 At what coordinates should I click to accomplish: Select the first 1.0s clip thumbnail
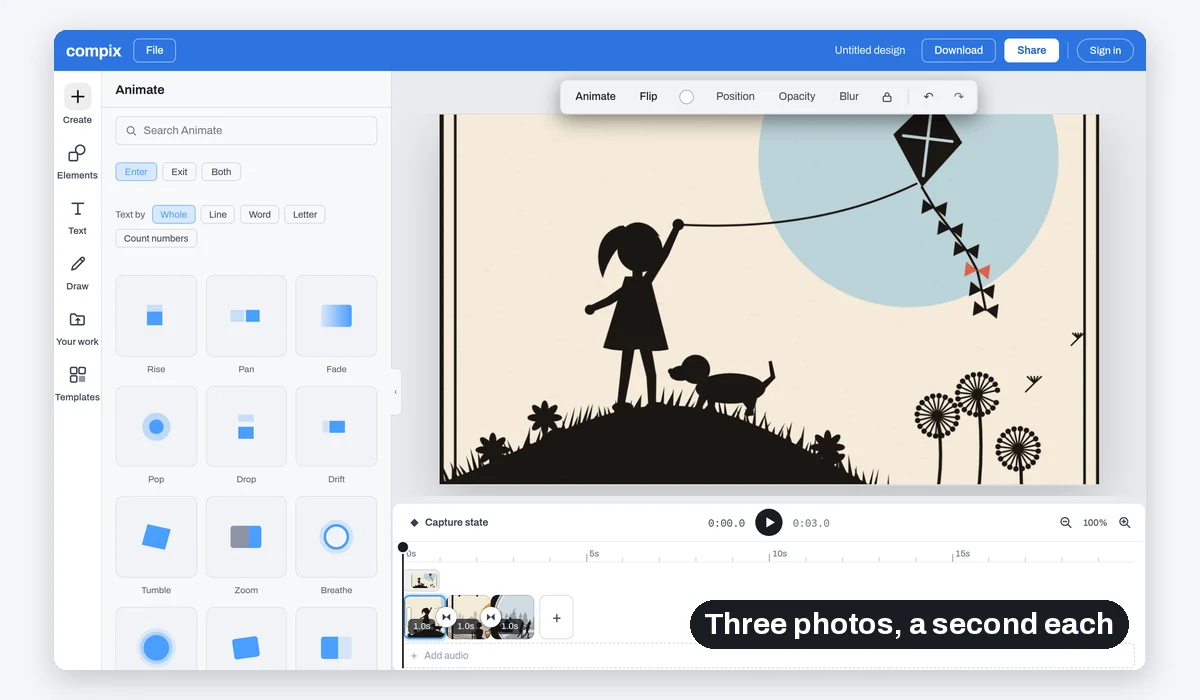pos(424,617)
